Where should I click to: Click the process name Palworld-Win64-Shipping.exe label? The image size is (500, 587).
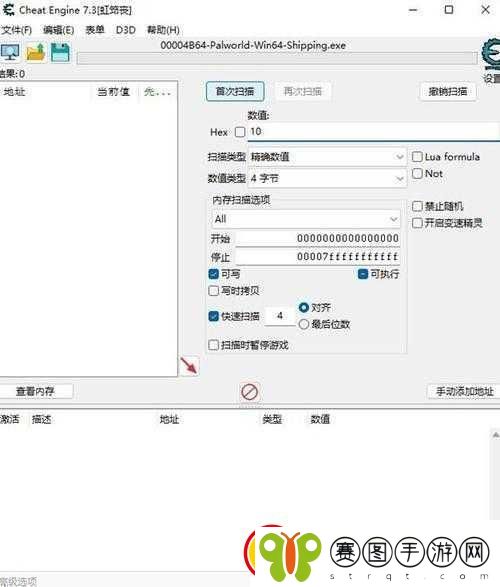click(x=253, y=45)
